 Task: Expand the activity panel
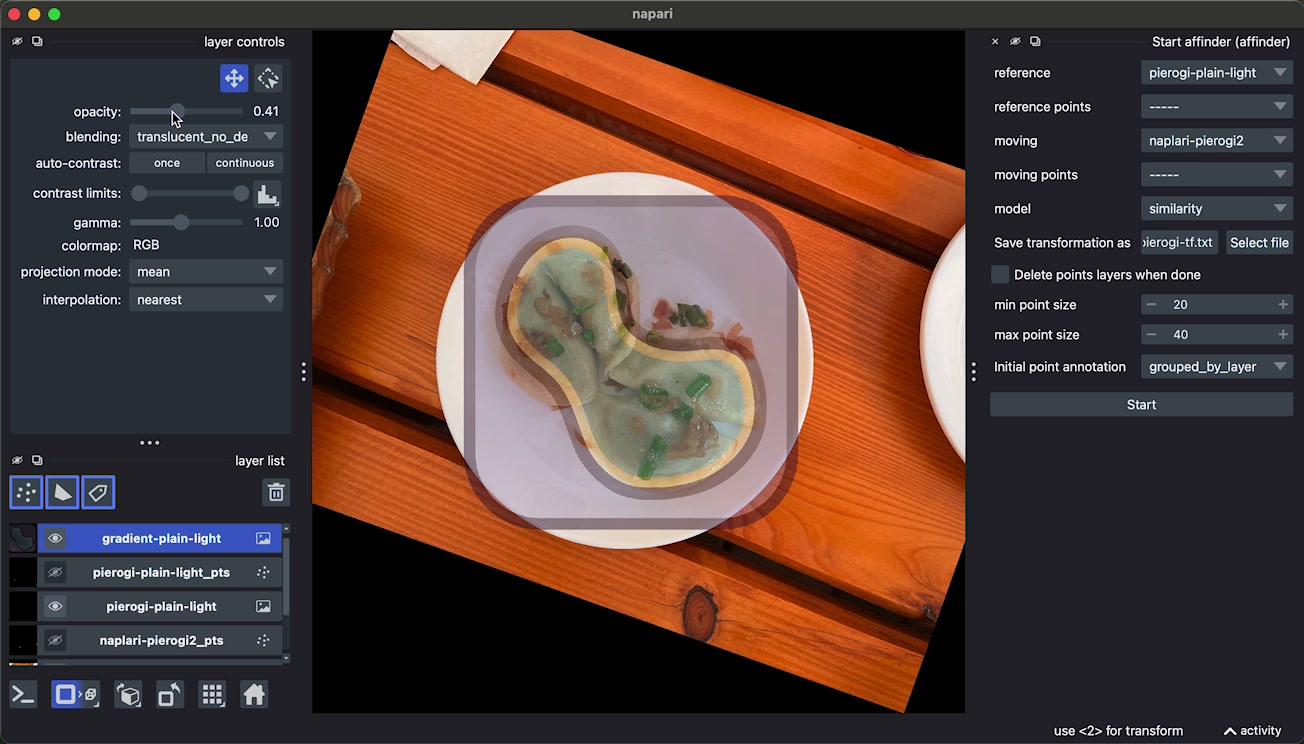tap(1252, 731)
